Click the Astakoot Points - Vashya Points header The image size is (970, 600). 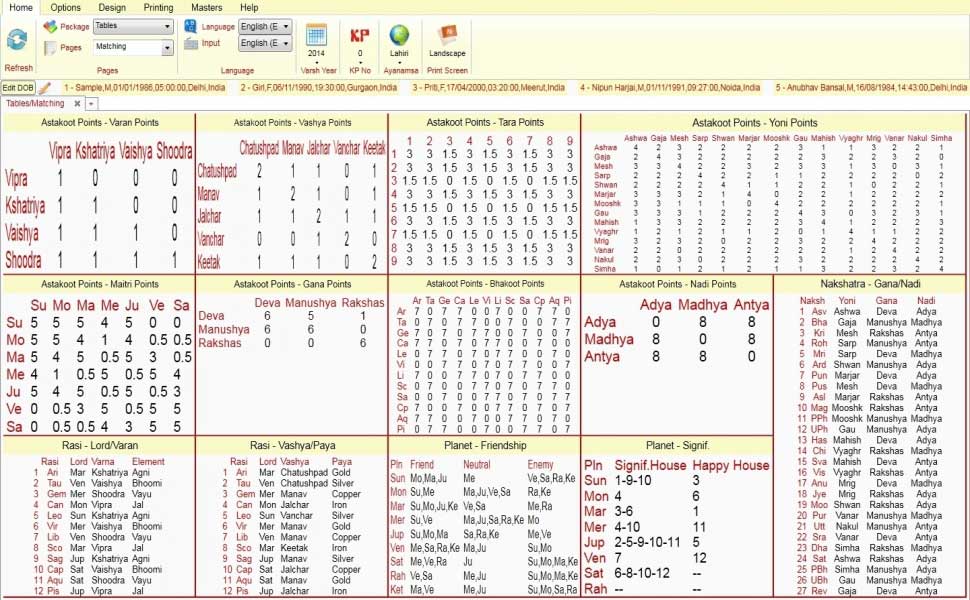click(292, 122)
